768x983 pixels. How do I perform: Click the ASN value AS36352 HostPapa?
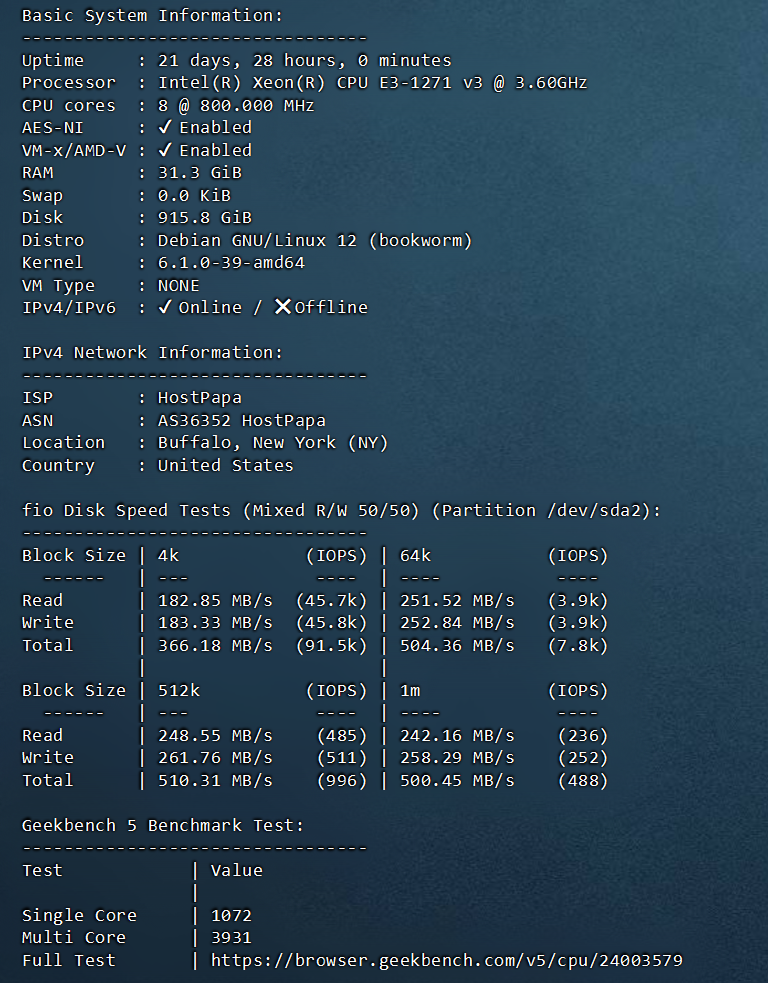coord(241,420)
